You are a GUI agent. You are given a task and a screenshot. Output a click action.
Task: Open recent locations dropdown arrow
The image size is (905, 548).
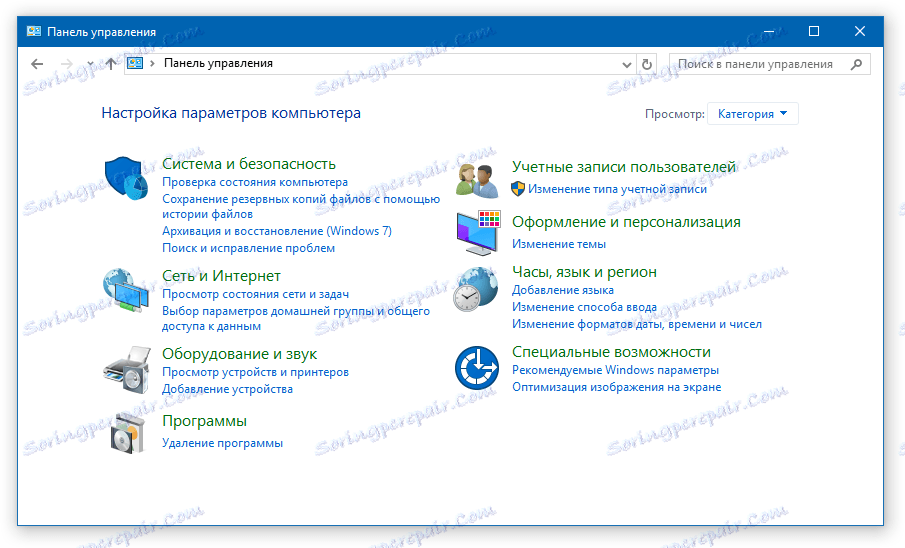coord(90,64)
